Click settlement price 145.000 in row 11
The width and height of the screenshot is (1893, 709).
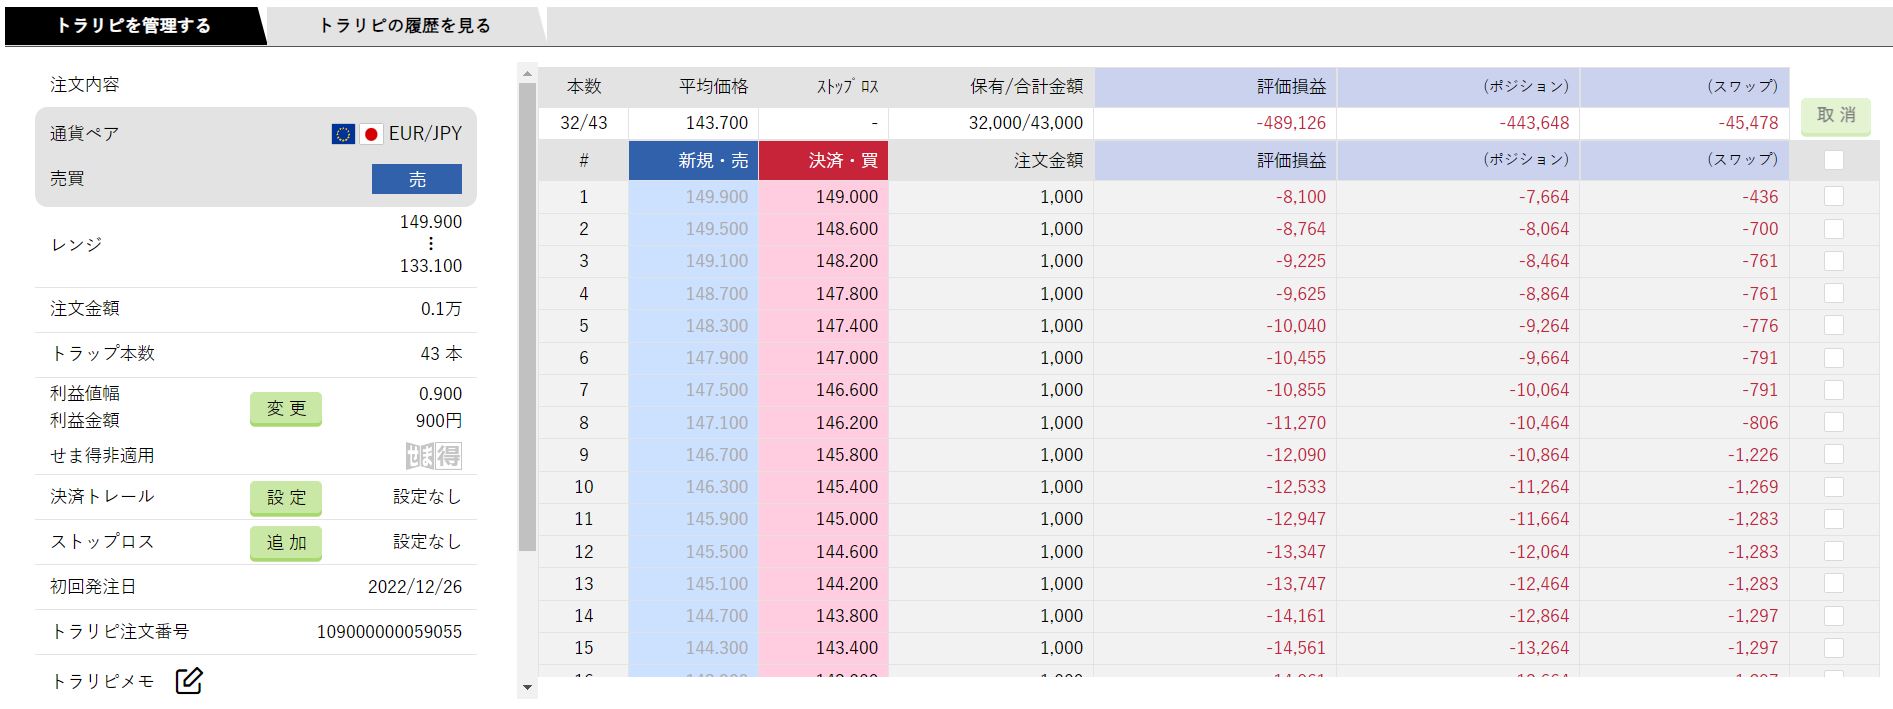(823, 519)
